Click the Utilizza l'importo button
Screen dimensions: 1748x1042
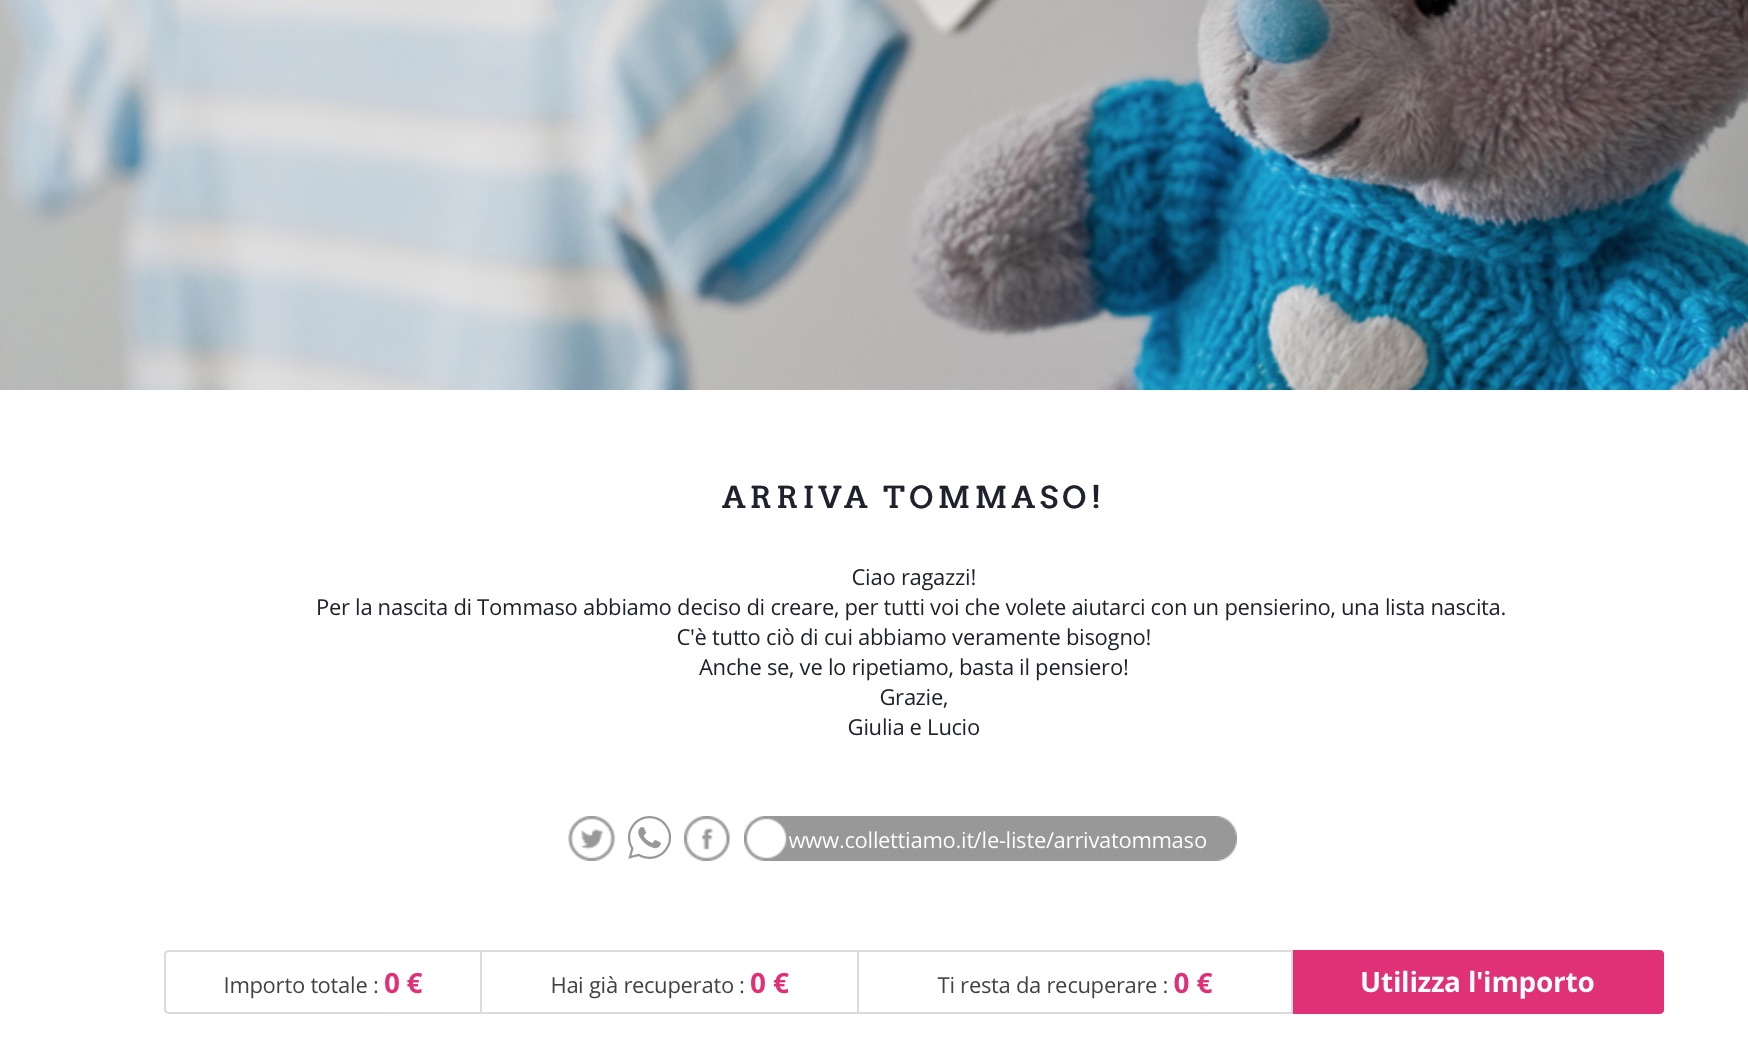click(1478, 982)
